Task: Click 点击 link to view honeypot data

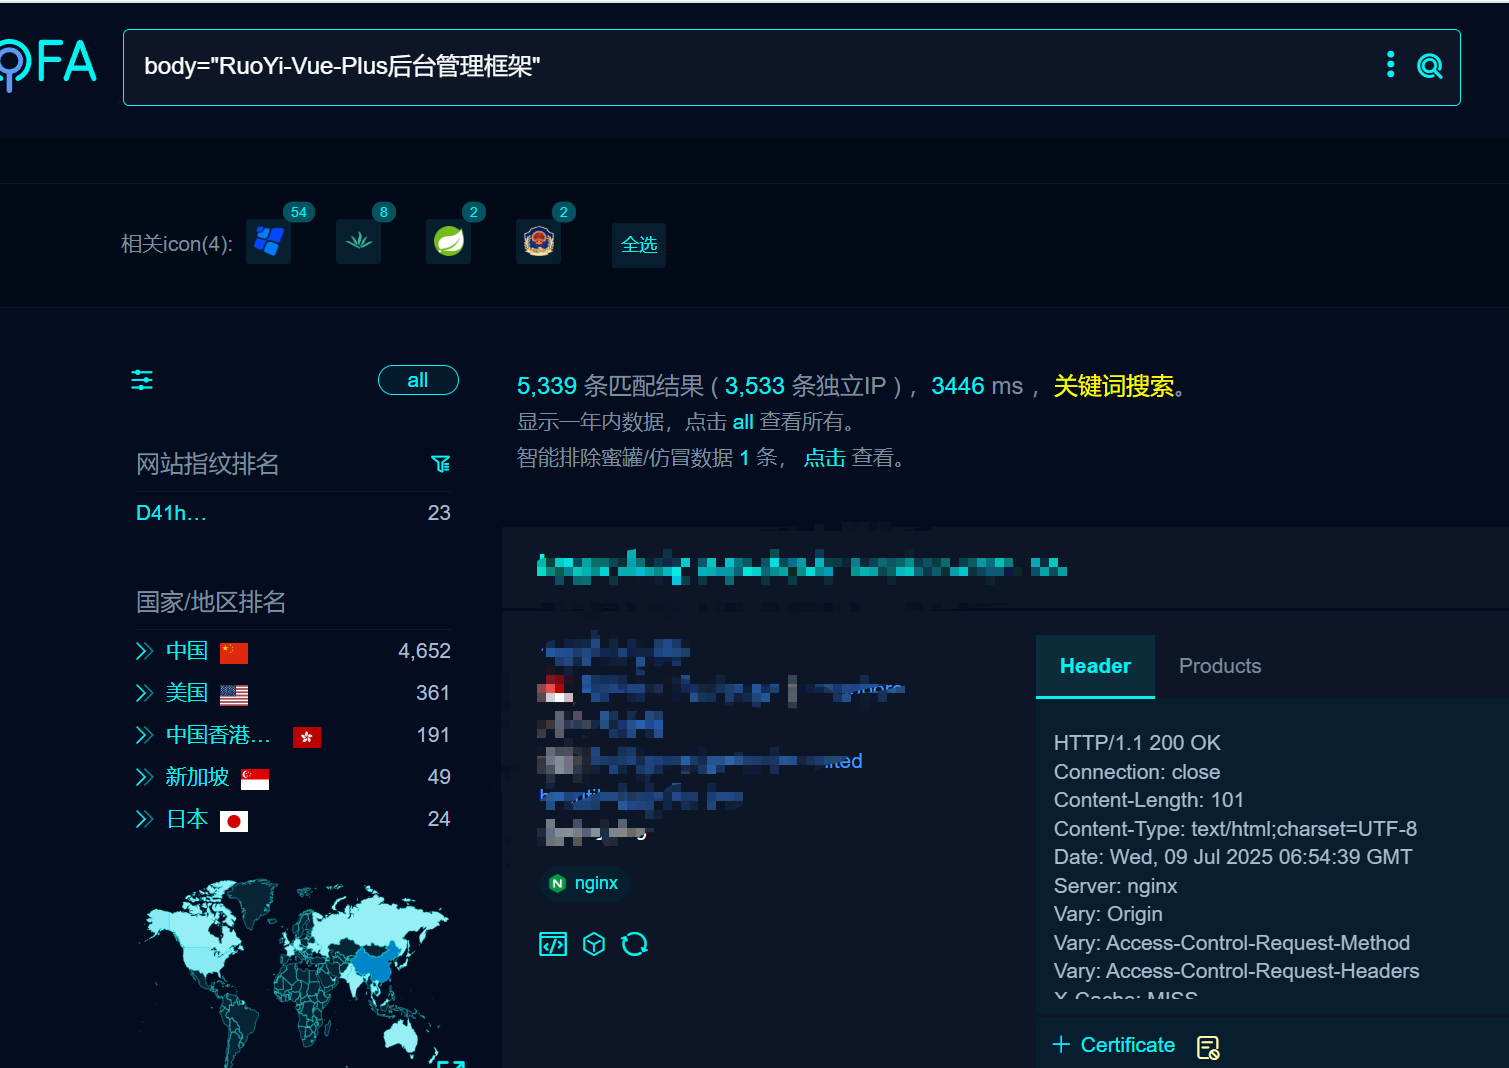Action: pyautogui.click(x=825, y=458)
